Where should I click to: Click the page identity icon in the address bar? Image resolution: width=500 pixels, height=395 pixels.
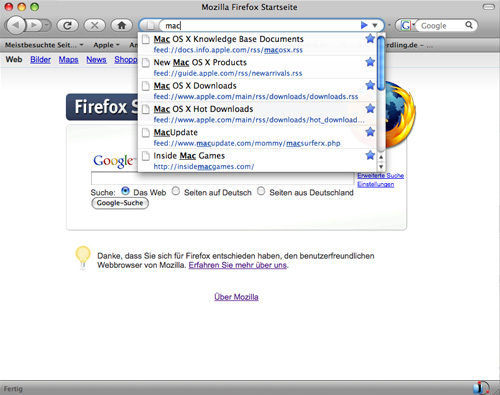point(151,25)
